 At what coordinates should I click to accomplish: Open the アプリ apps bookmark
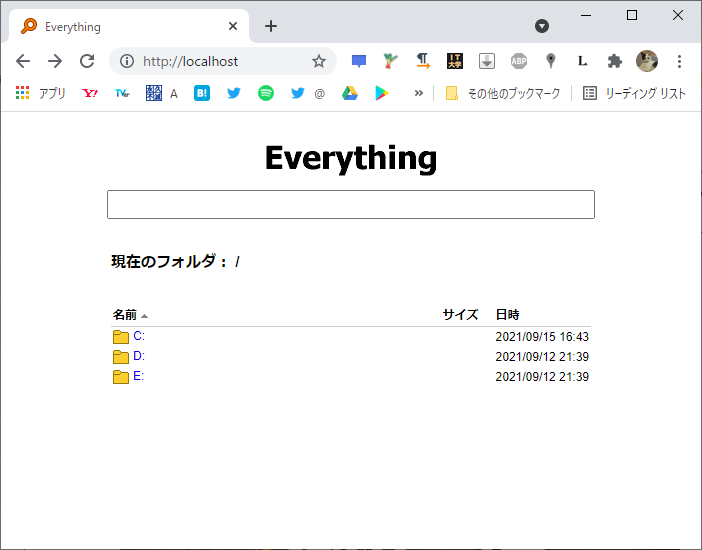pos(41,93)
